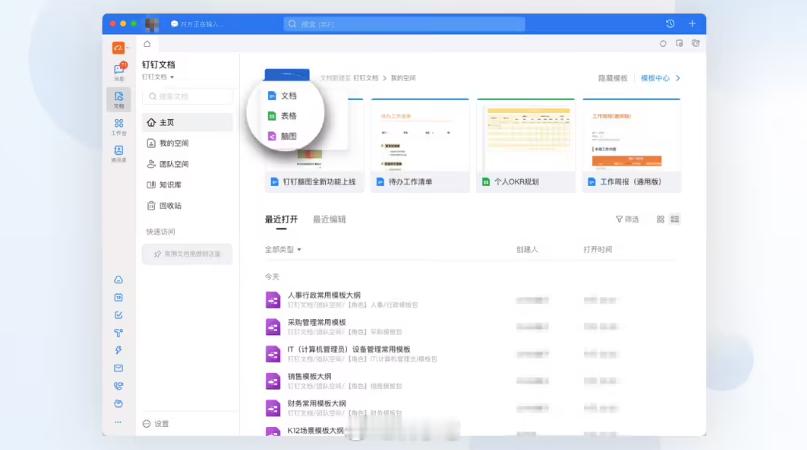Open the to-do checkmark icon
This screenshot has width=807, height=450.
pyautogui.click(x=118, y=315)
